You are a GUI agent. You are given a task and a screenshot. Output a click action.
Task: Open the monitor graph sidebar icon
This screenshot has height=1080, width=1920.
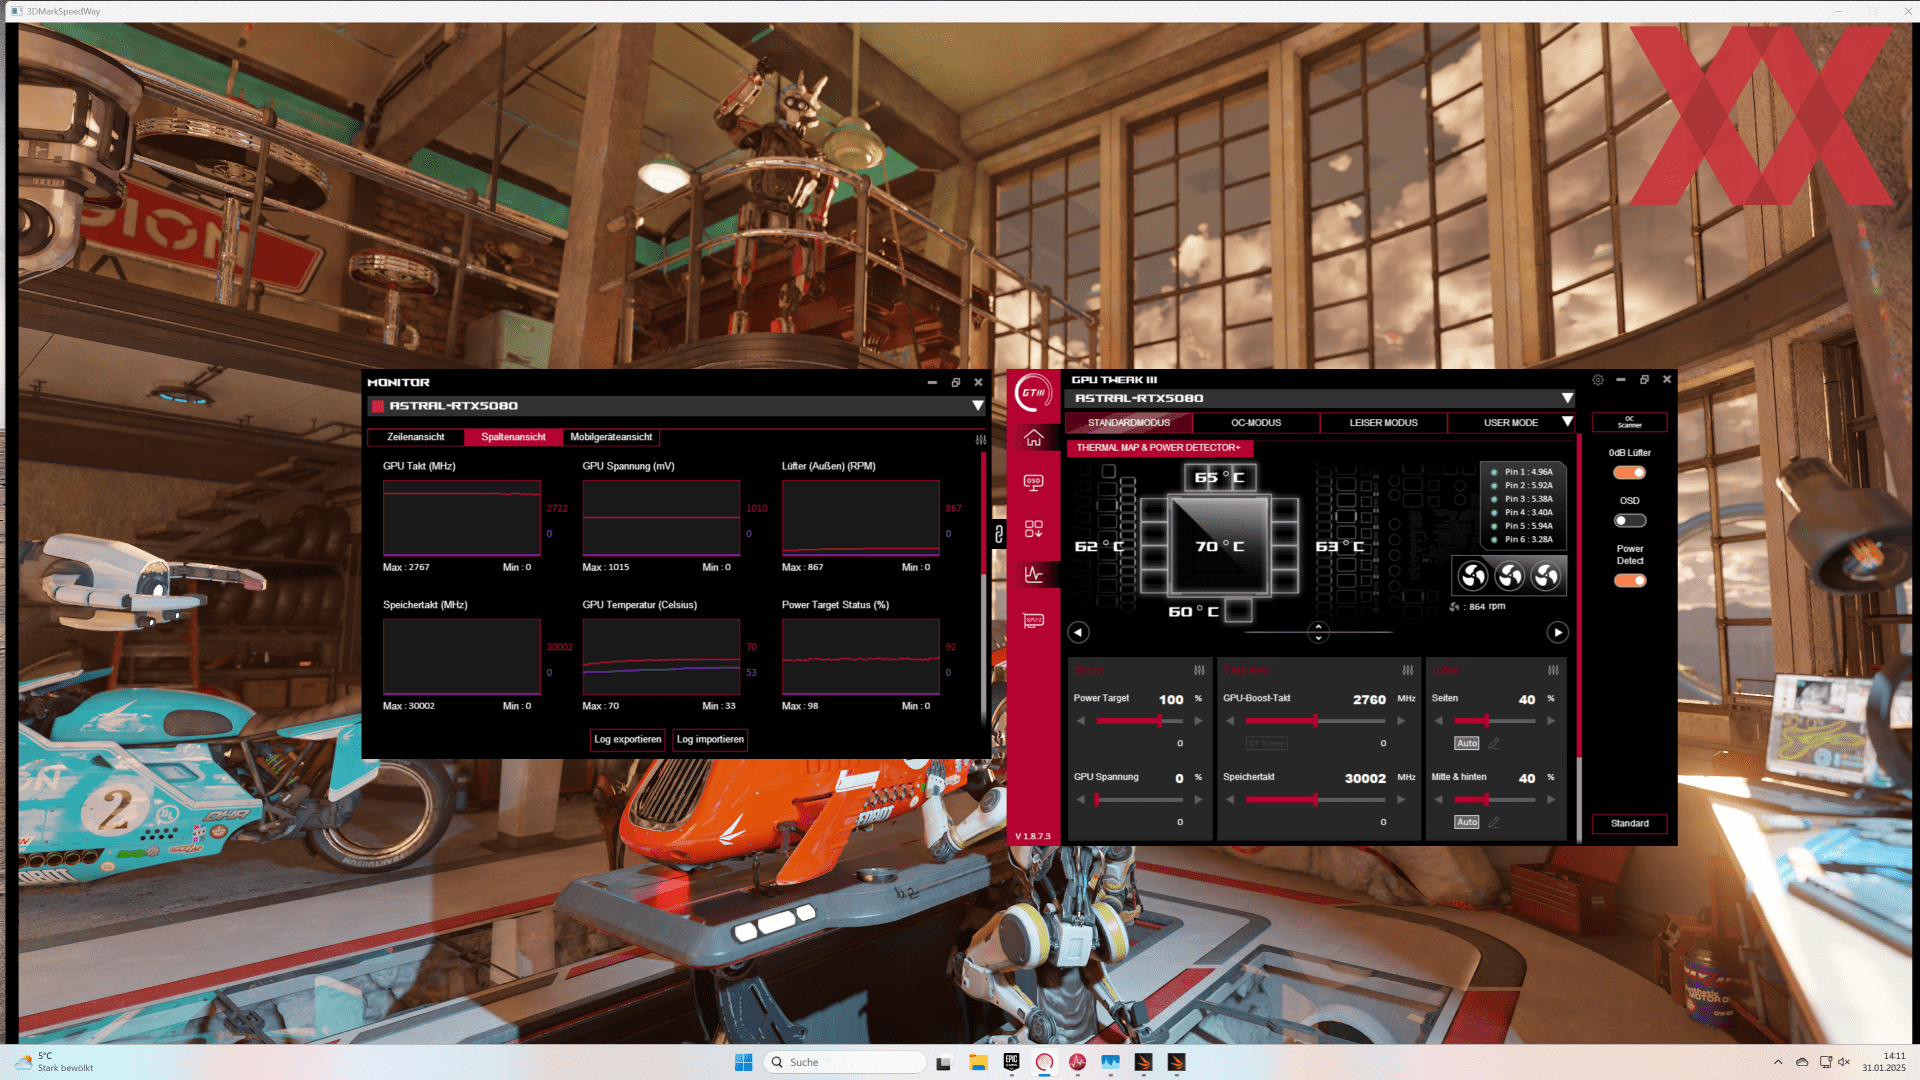1033,575
